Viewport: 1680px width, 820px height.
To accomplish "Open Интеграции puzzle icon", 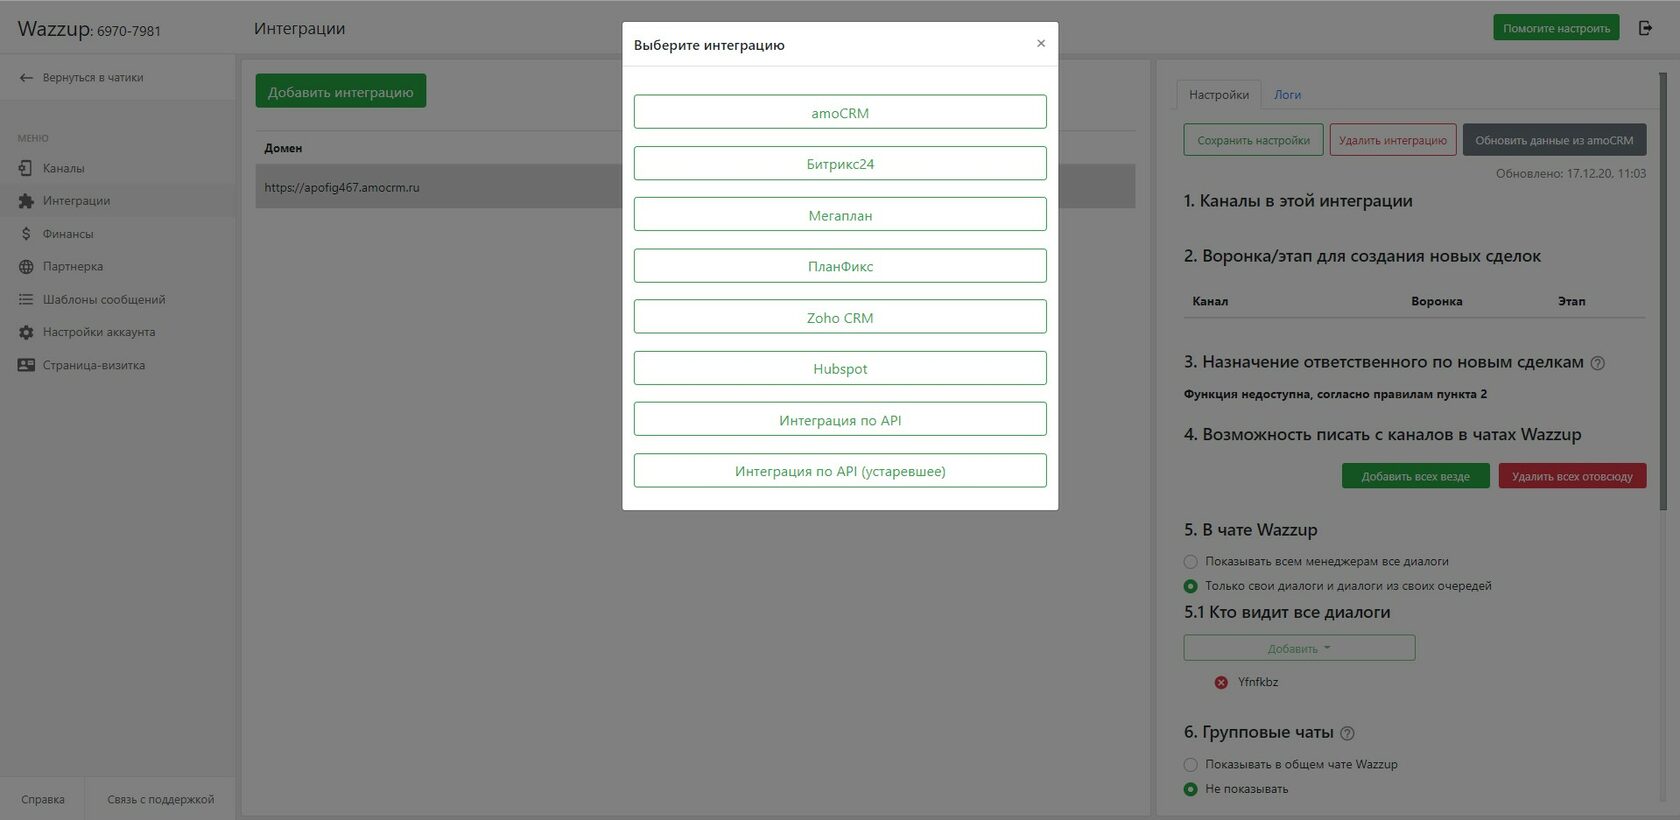I will [26, 201].
